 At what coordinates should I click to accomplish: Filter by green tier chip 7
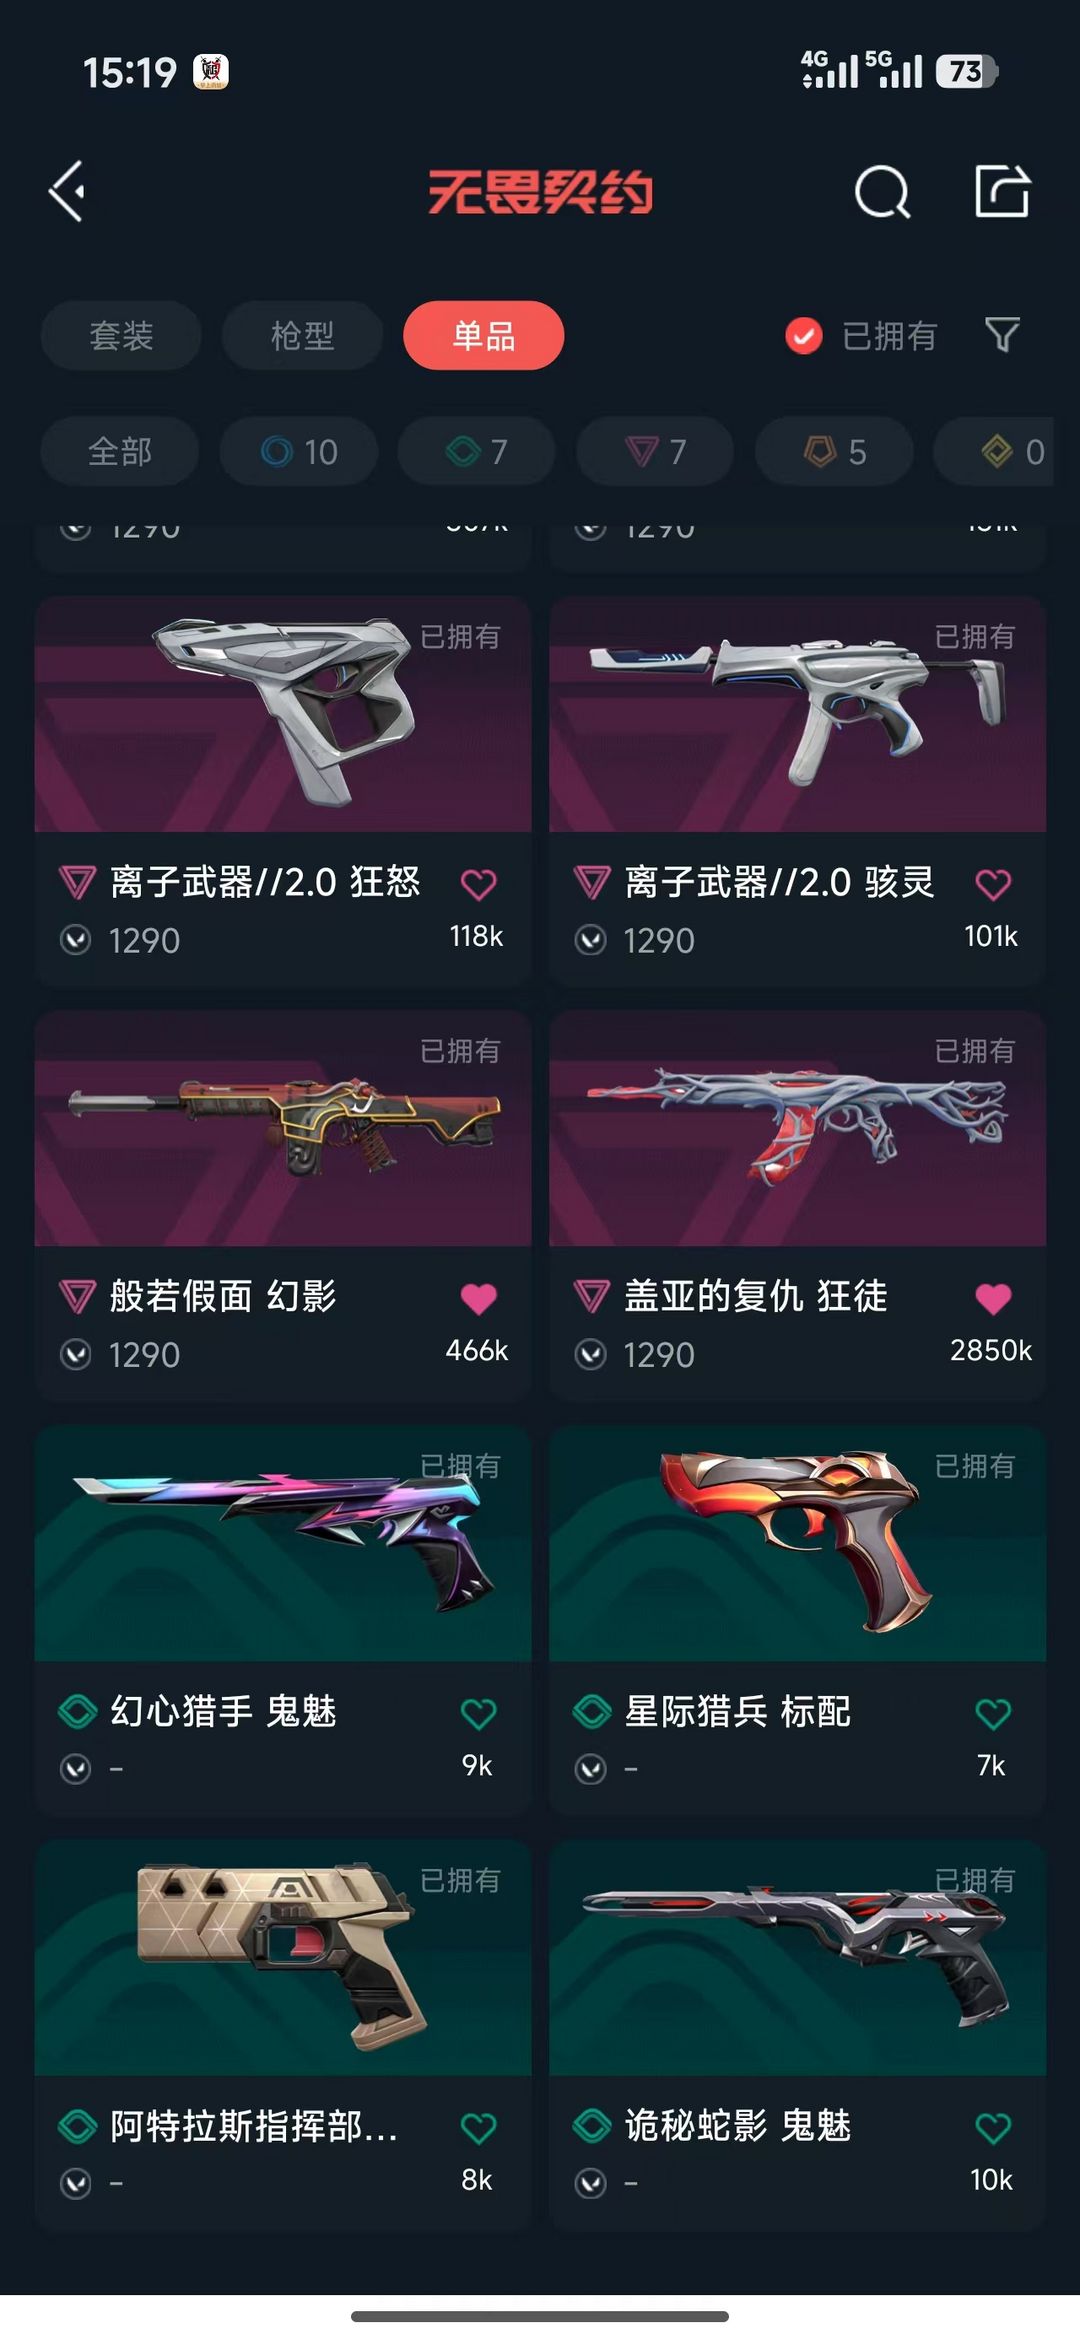click(477, 451)
